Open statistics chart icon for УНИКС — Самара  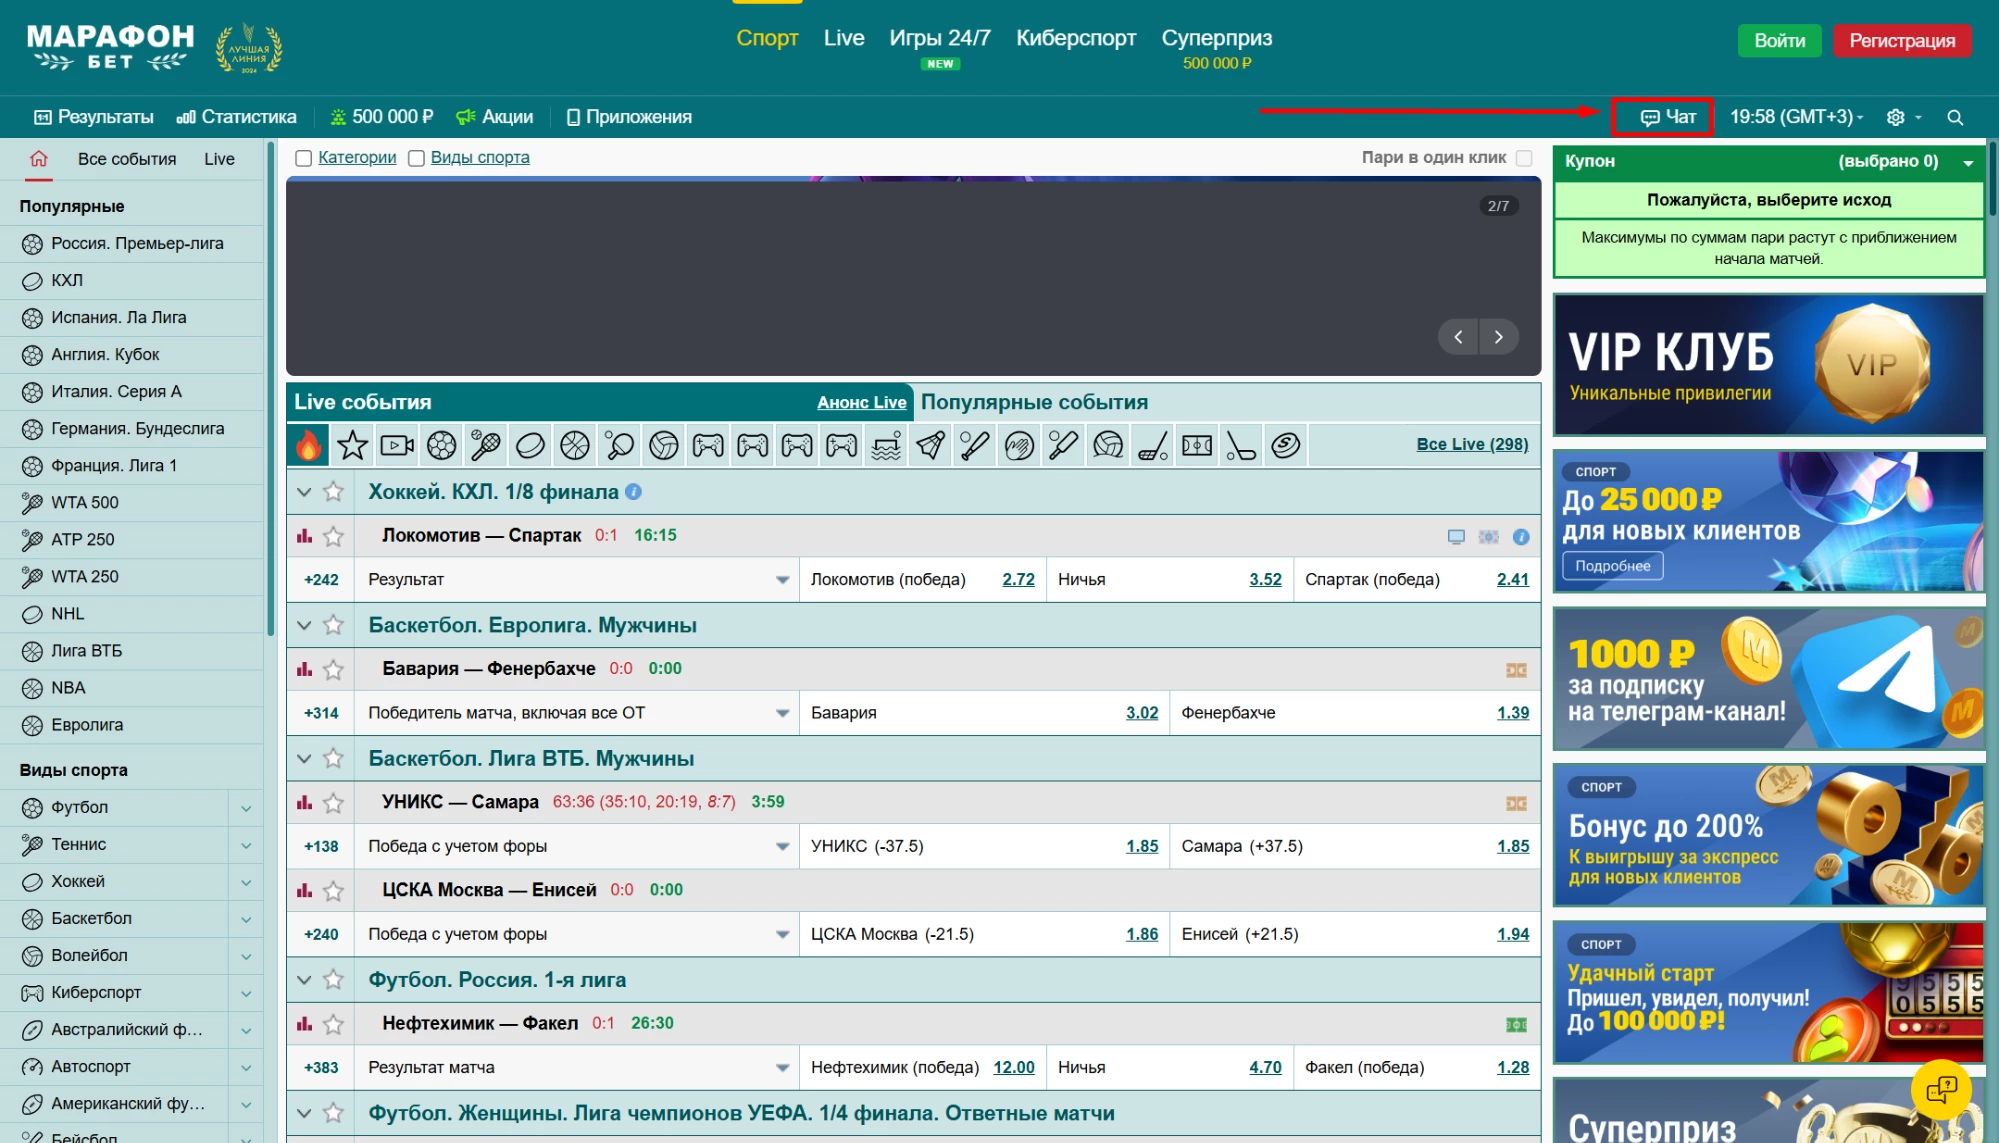pos(304,803)
